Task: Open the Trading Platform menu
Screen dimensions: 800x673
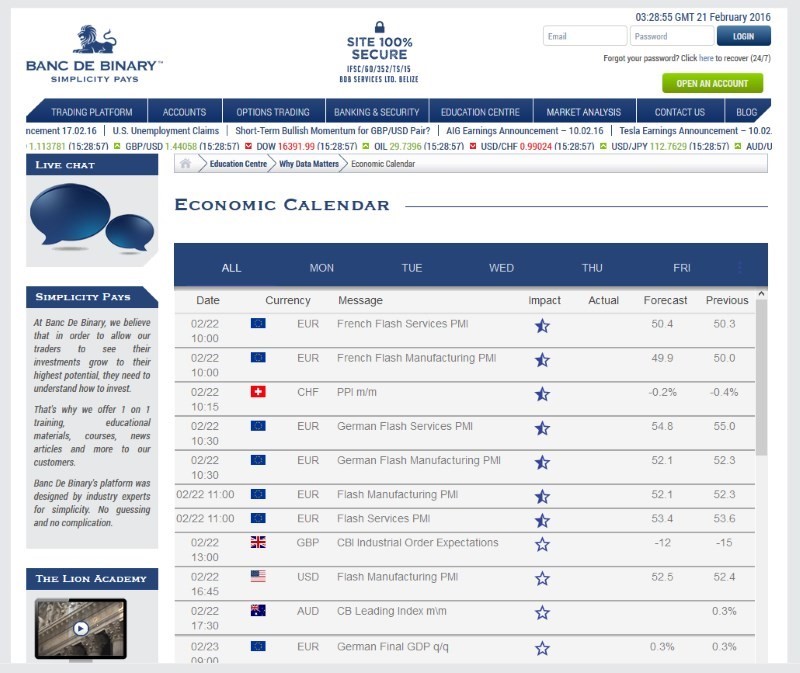Action: [91, 112]
